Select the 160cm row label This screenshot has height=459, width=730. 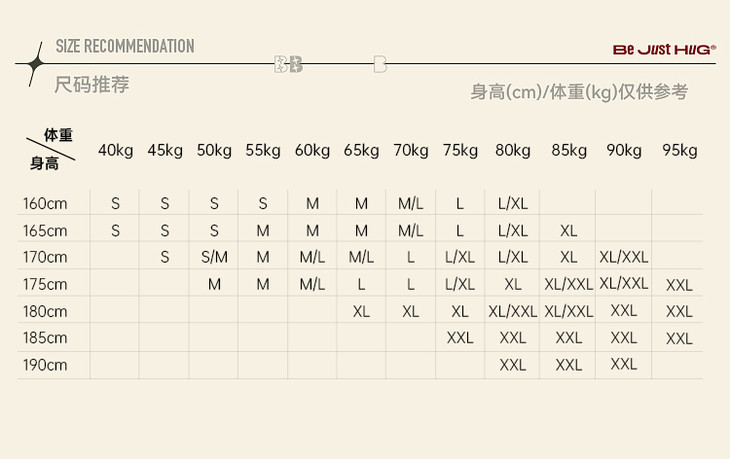pos(45,204)
